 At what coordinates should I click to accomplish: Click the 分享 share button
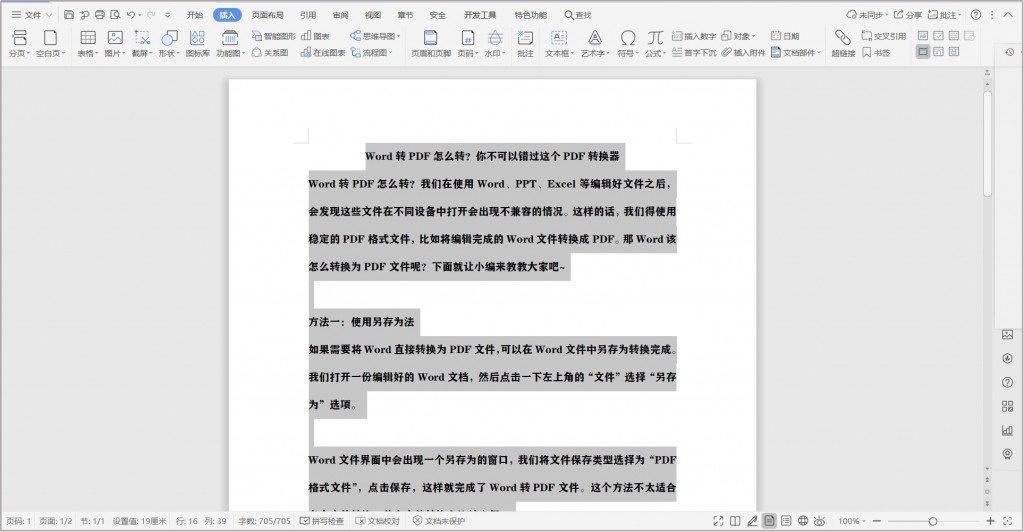tap(908, 14)
